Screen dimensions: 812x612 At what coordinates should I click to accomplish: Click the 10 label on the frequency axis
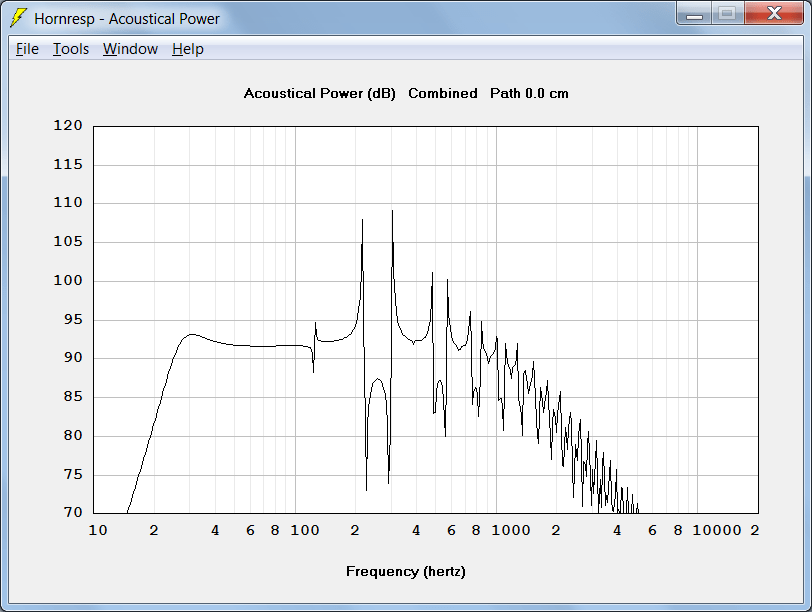(98, 530)
